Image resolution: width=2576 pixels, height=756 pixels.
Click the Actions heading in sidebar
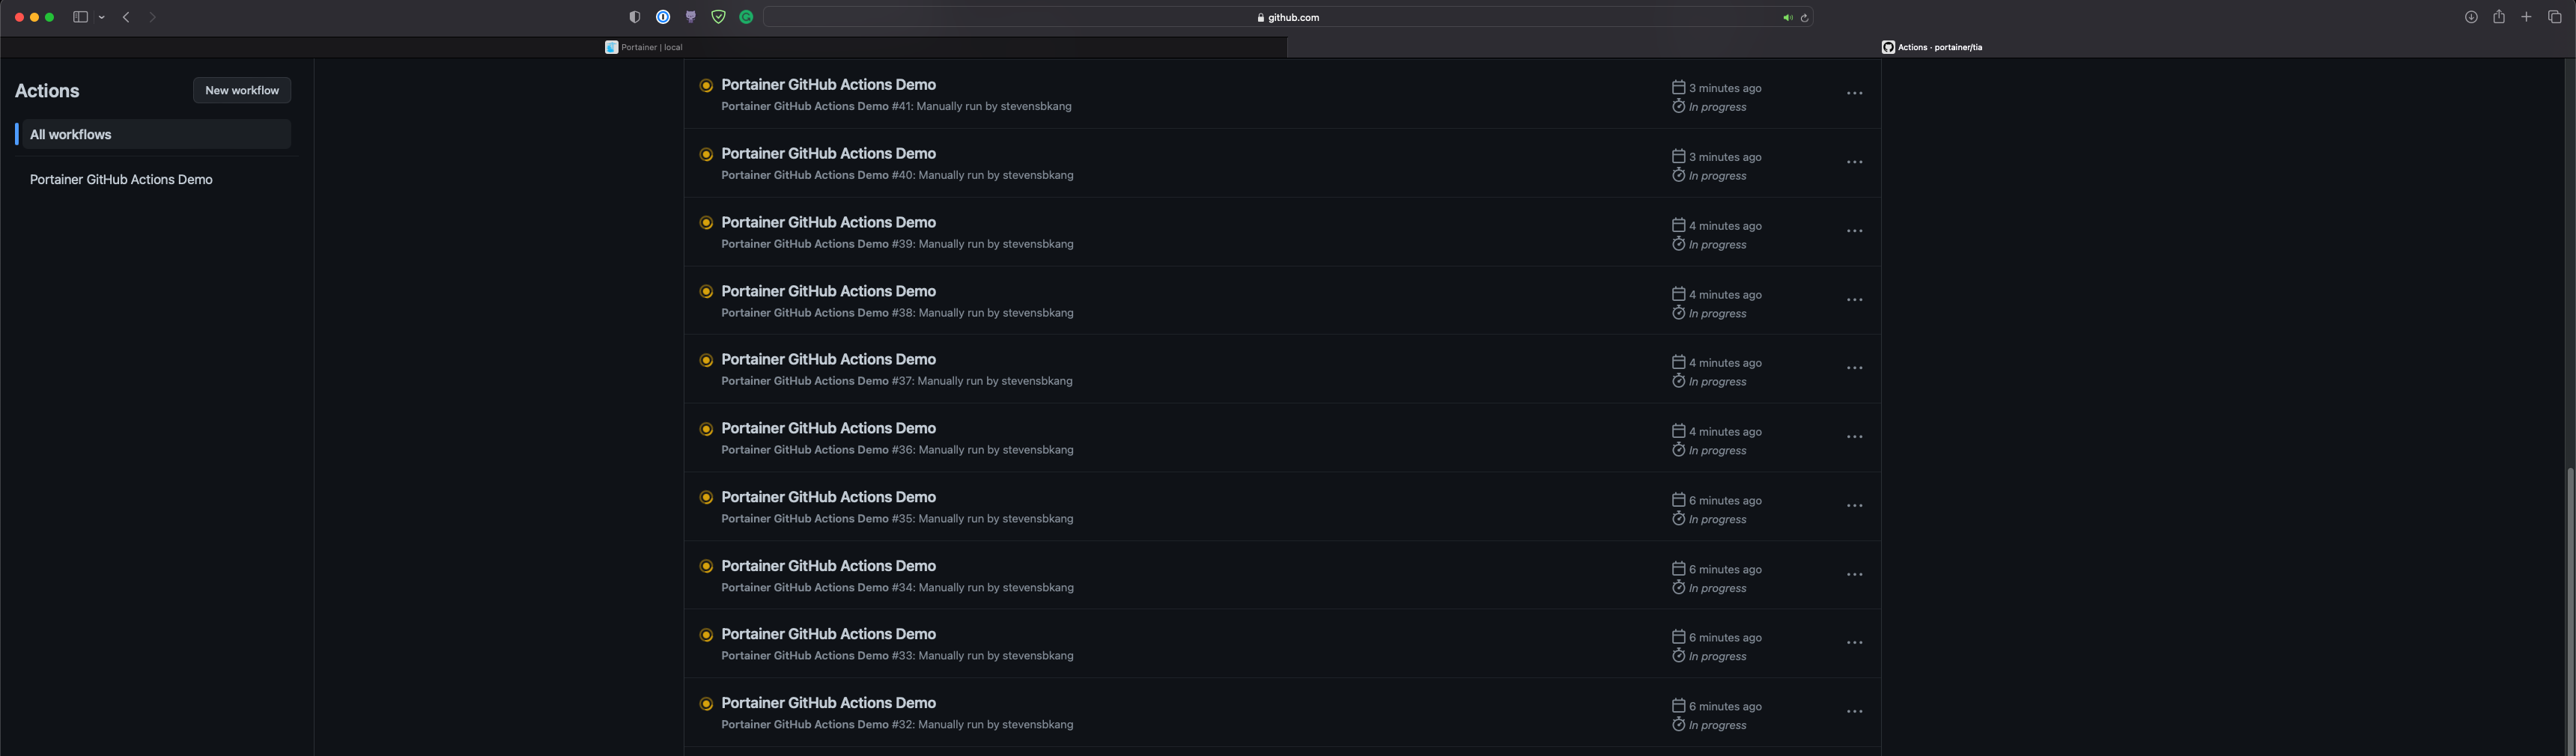coord(47,91)
